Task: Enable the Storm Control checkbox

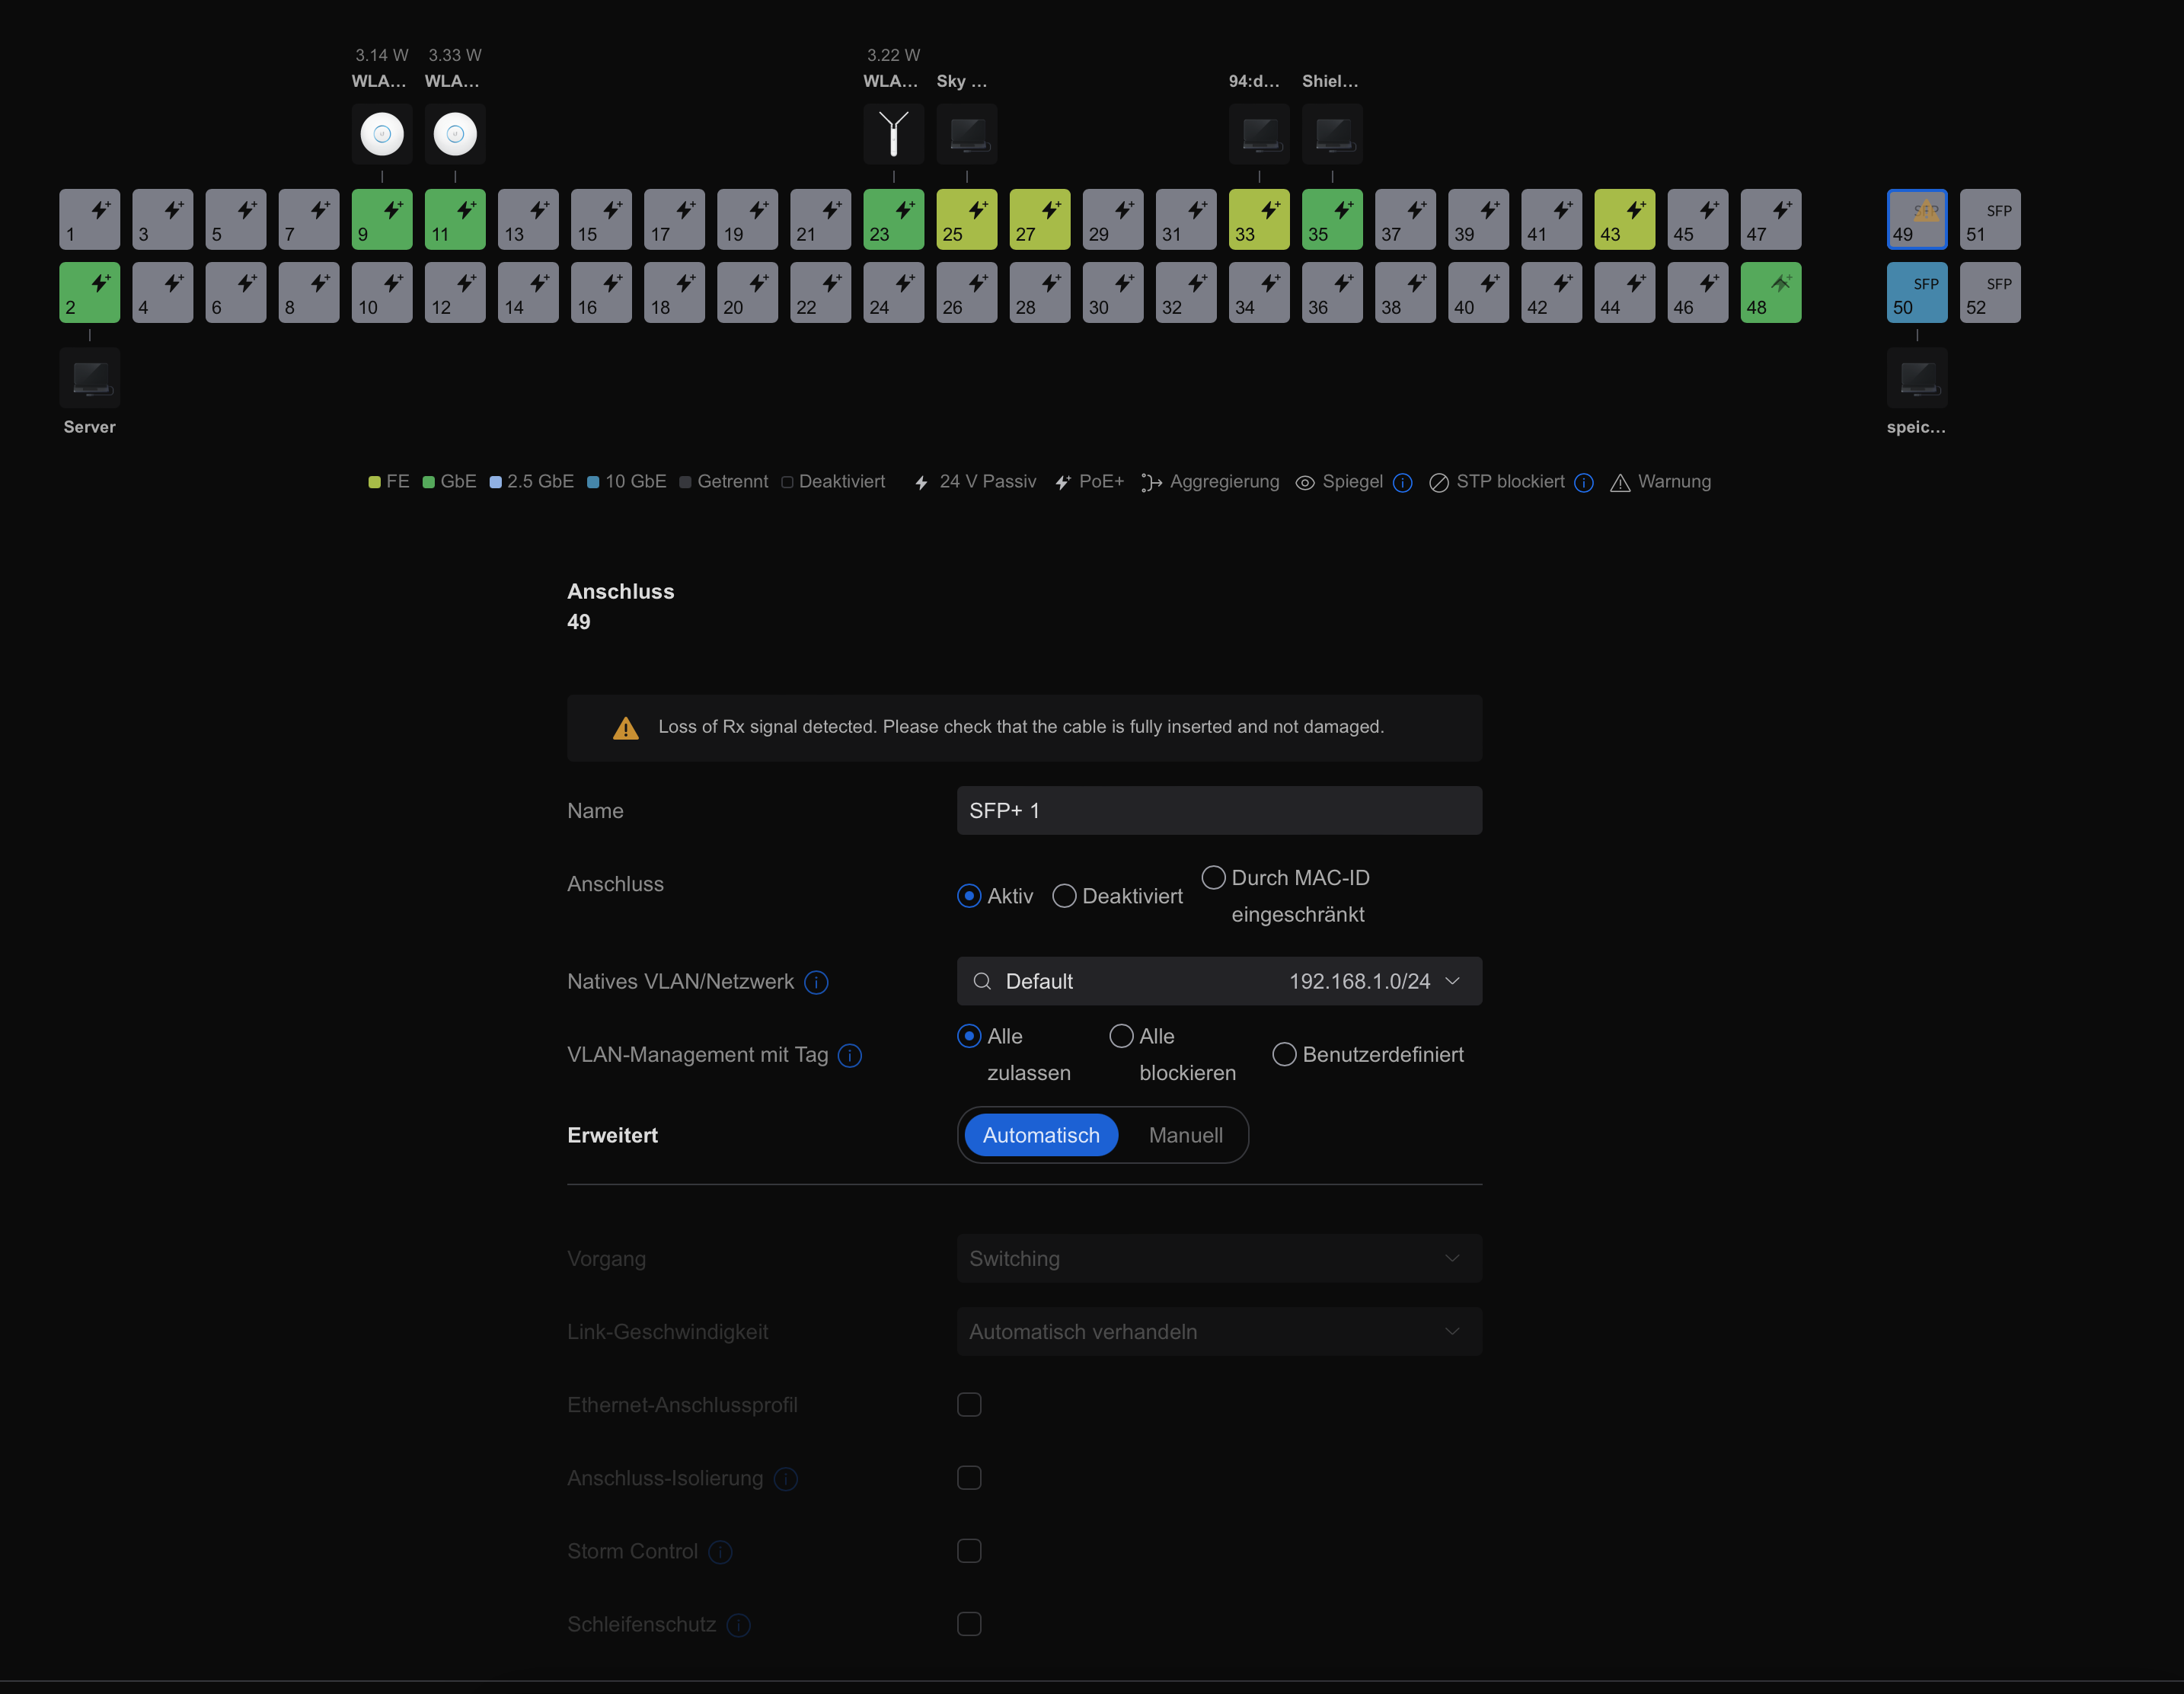Action: [x=968, y=1551]
